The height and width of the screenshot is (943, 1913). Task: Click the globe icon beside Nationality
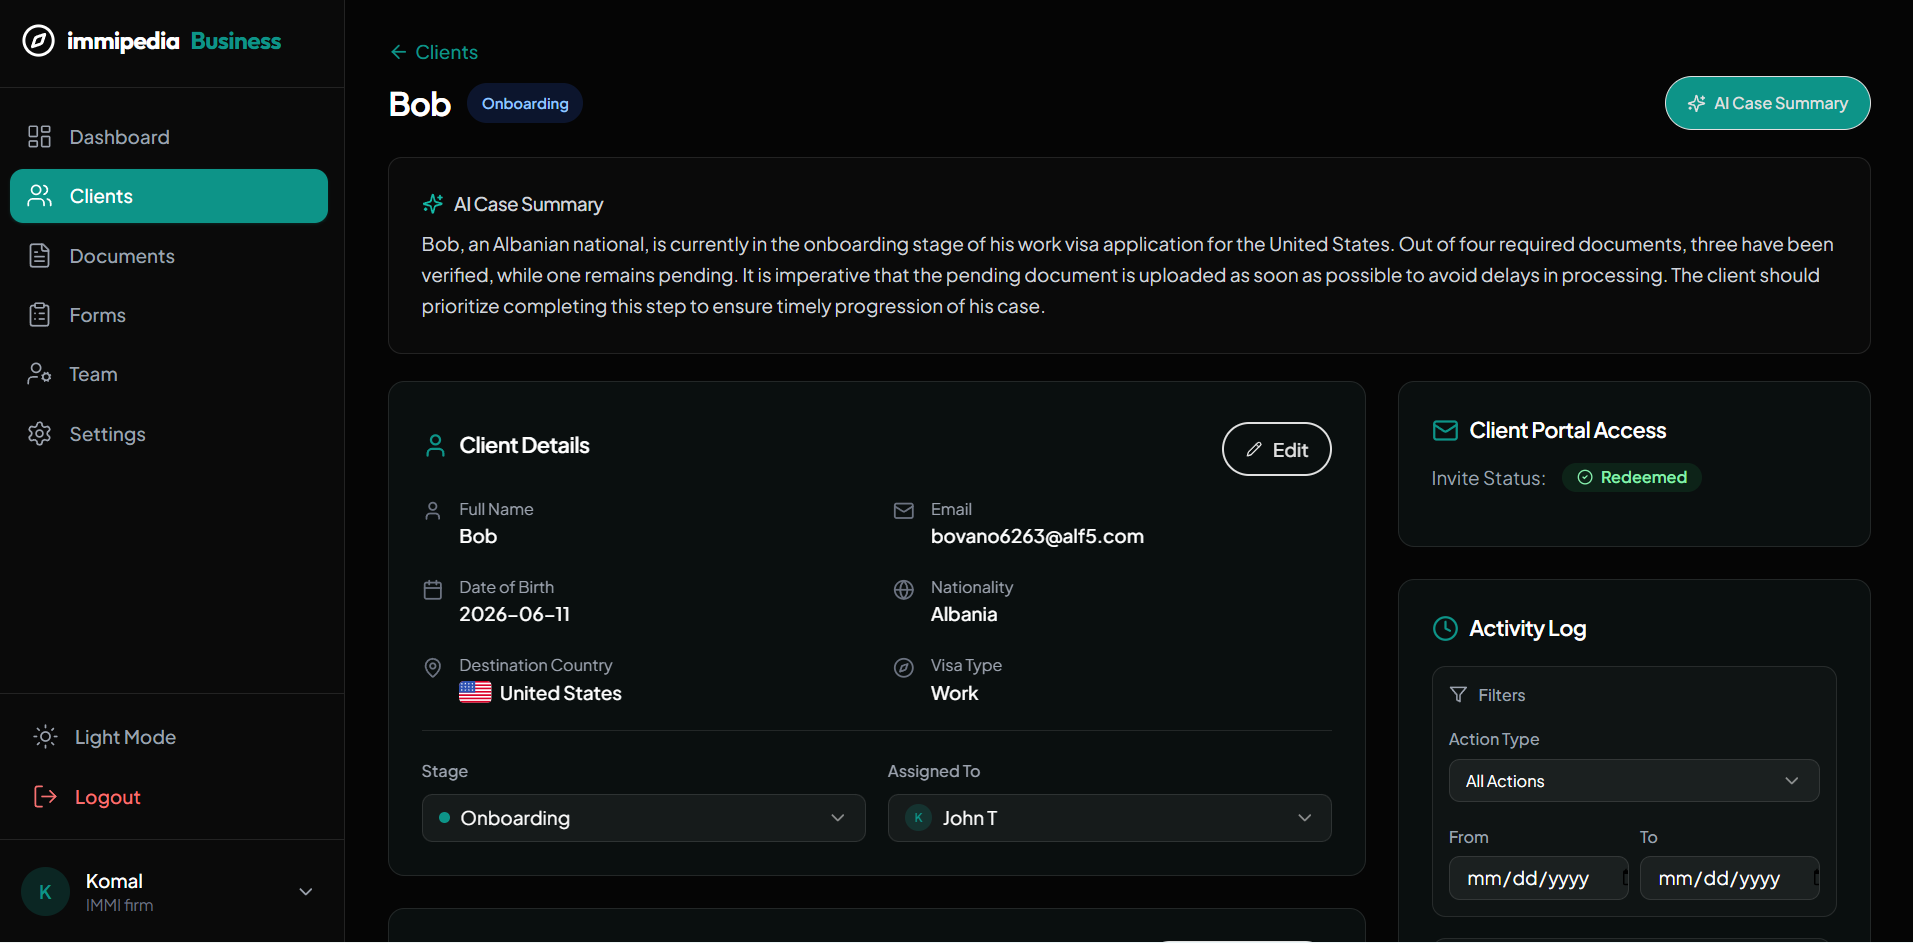tap(904, 590)
